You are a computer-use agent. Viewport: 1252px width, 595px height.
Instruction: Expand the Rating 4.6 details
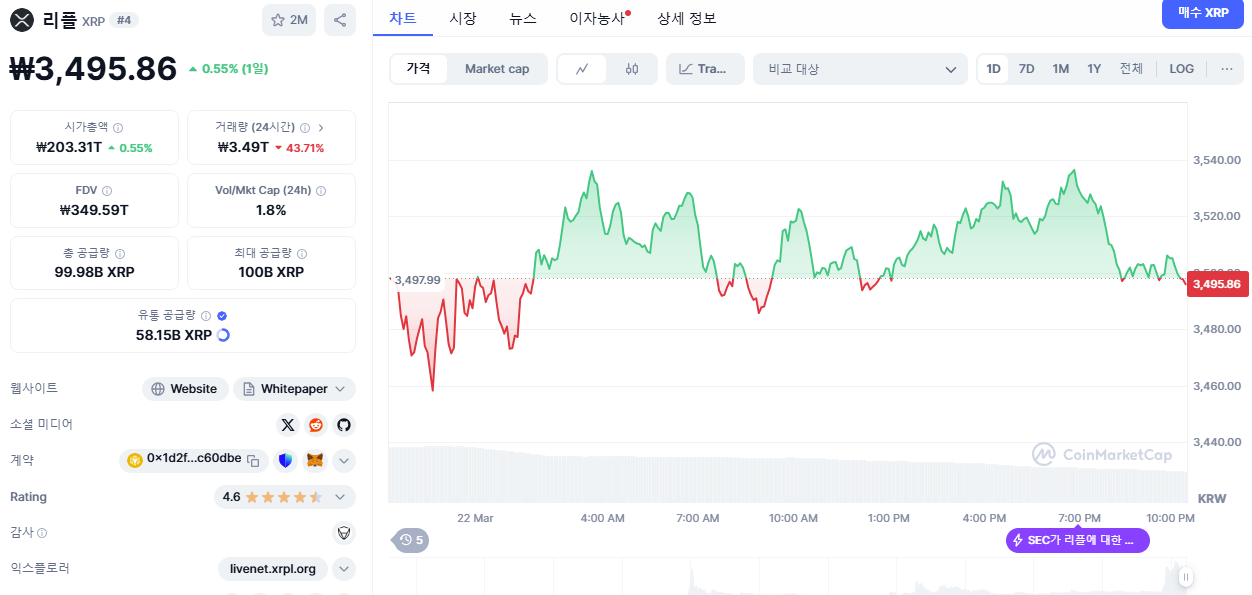click(340, 497)
